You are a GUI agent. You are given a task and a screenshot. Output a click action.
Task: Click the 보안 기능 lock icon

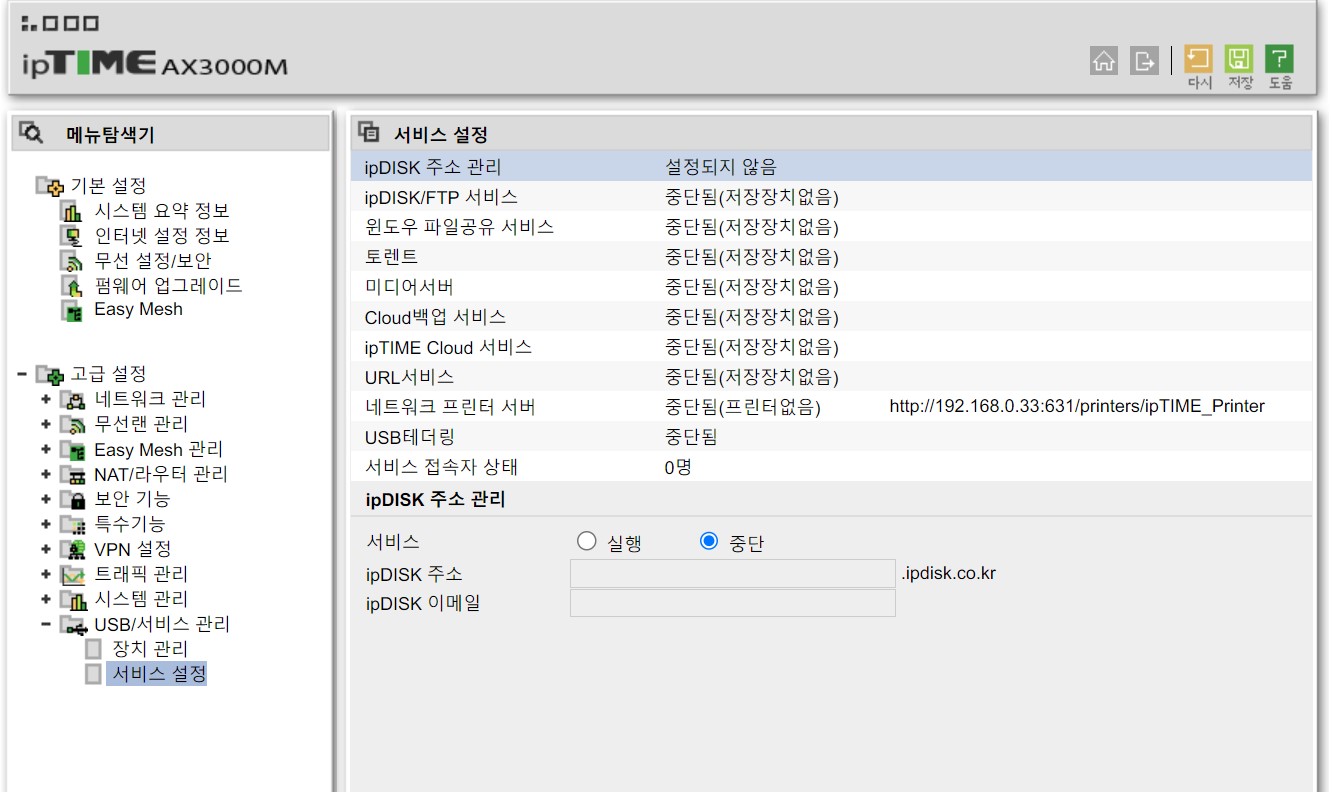click(73, 499)
